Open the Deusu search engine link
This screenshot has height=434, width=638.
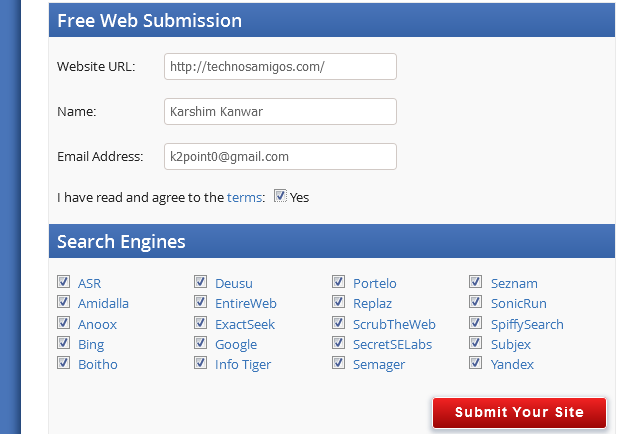[234, 283]
